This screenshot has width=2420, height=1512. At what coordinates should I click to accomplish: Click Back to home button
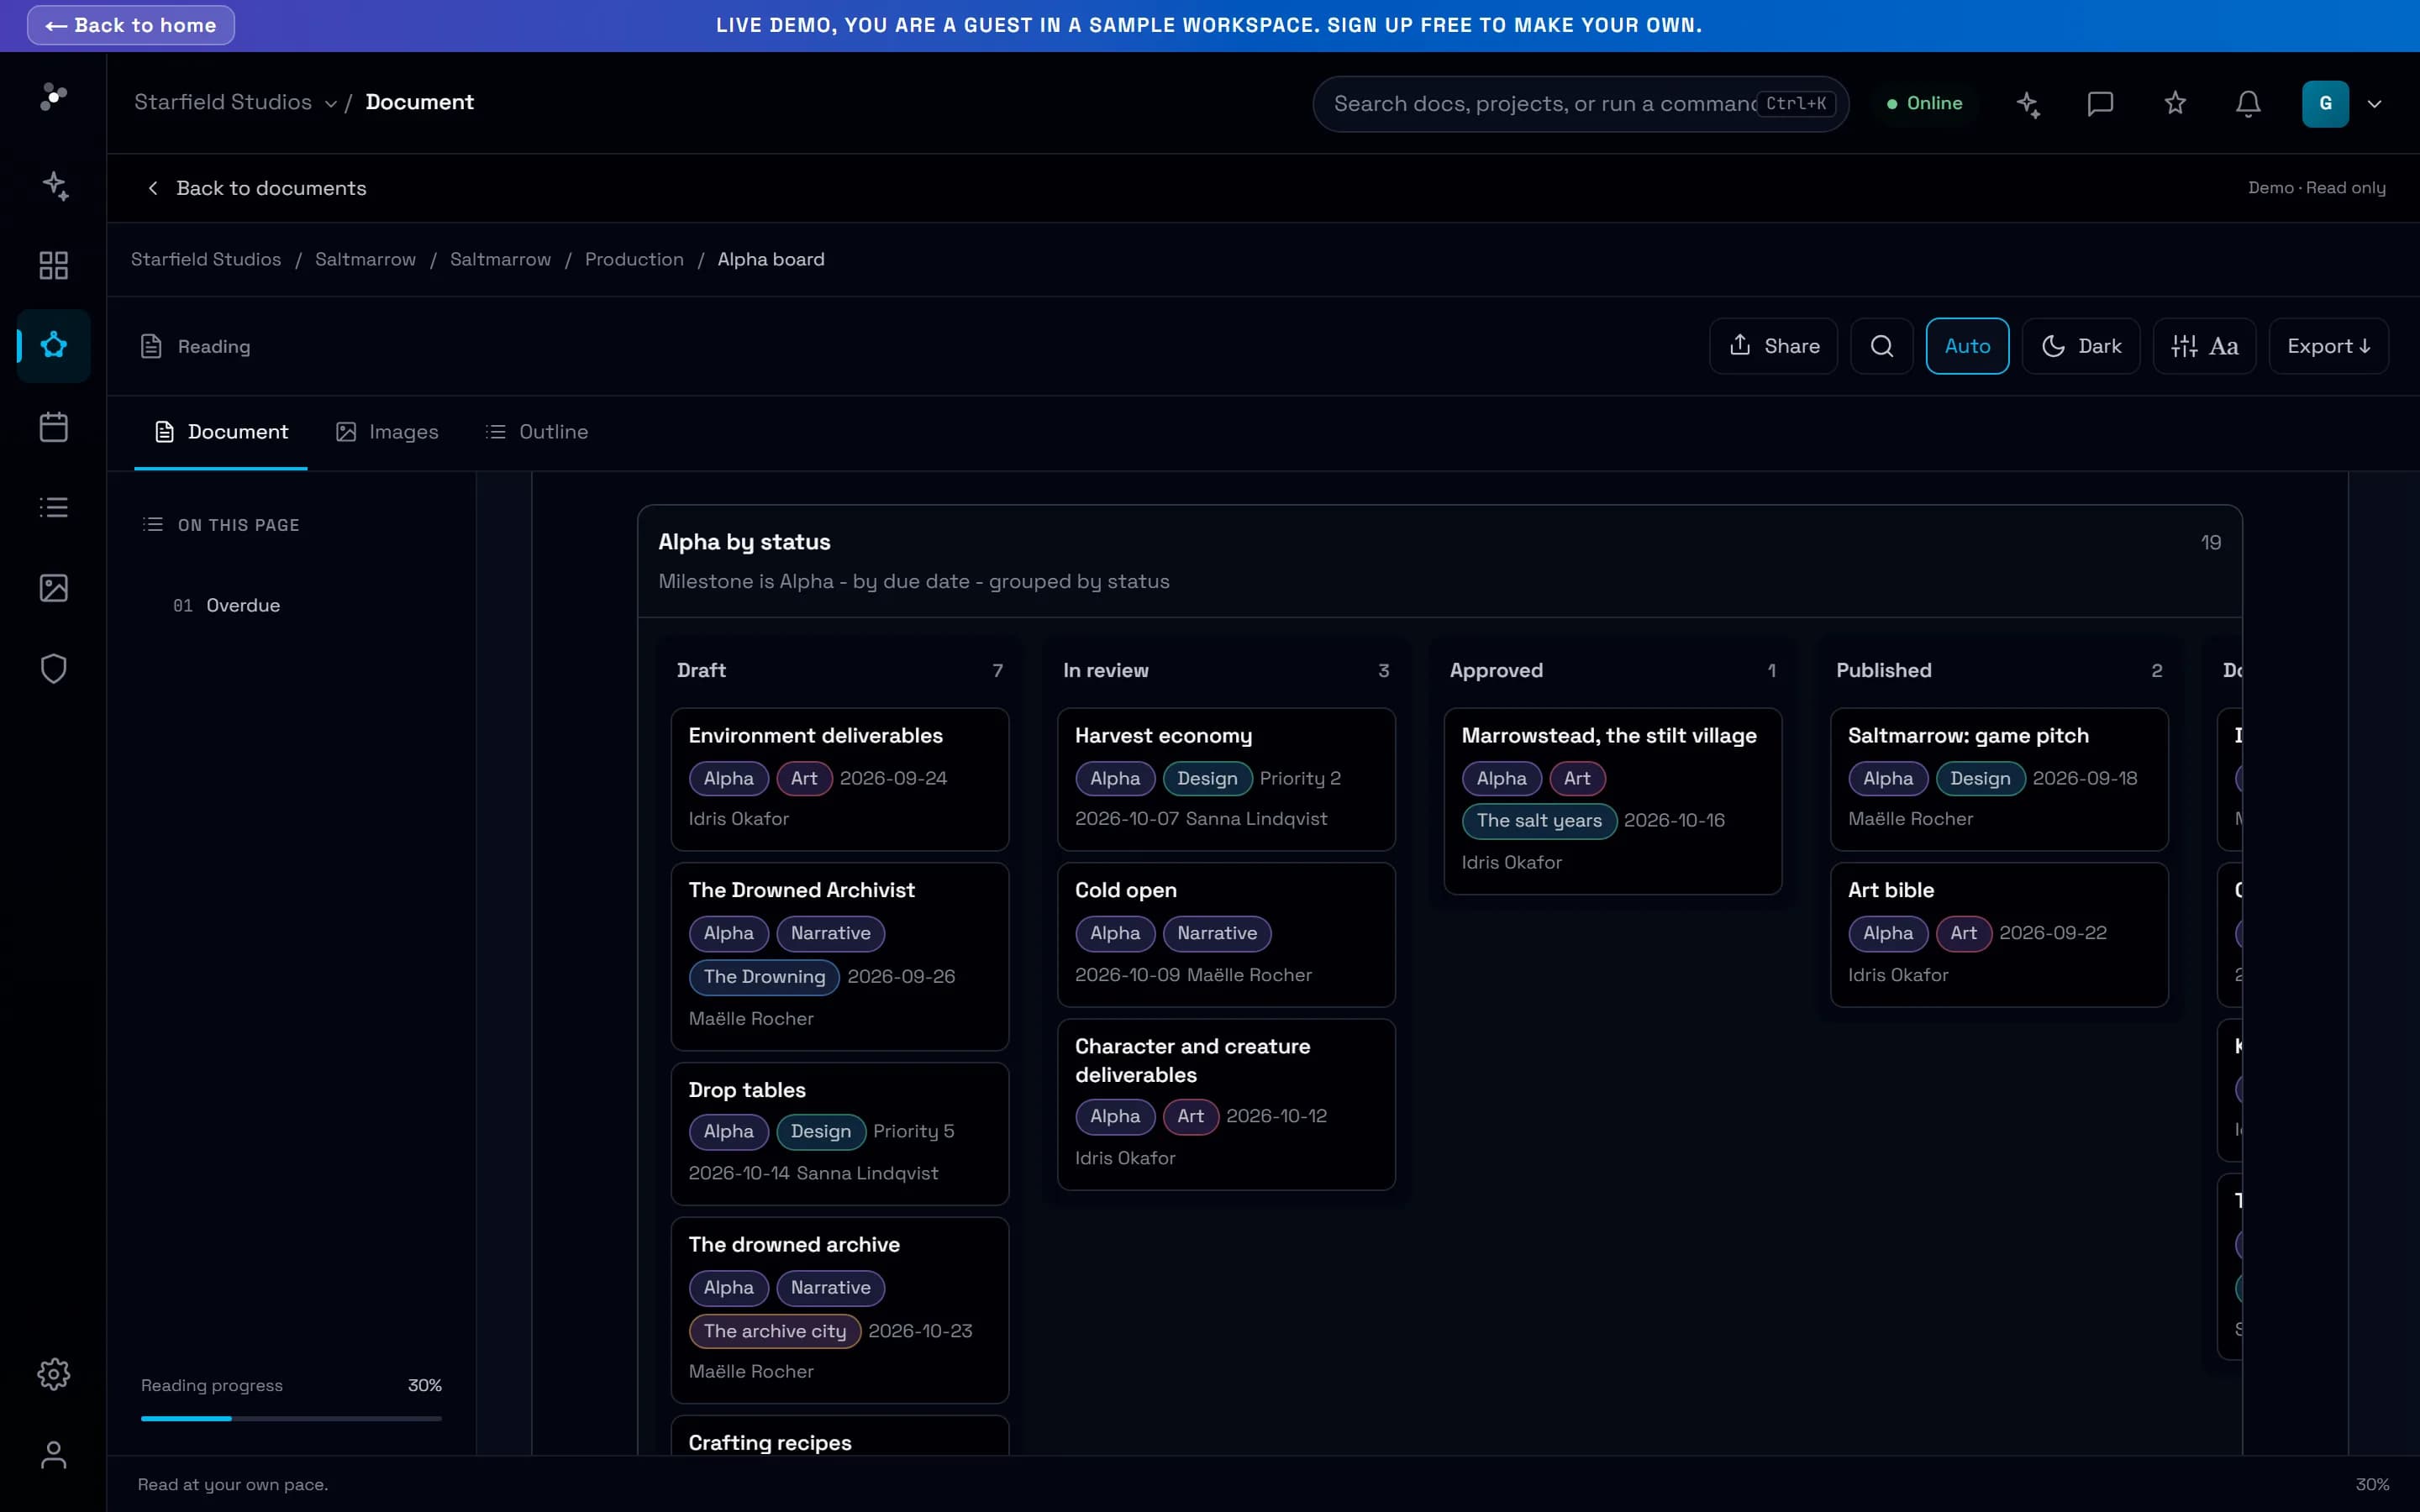click(131, 25)
